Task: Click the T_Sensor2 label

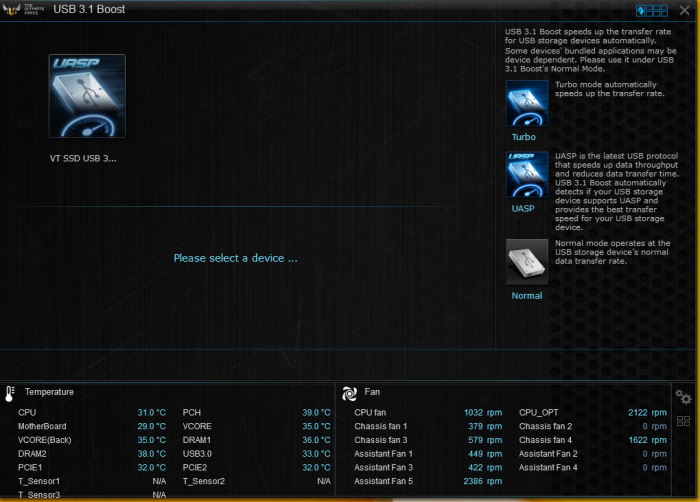Action: coord(204,481)
